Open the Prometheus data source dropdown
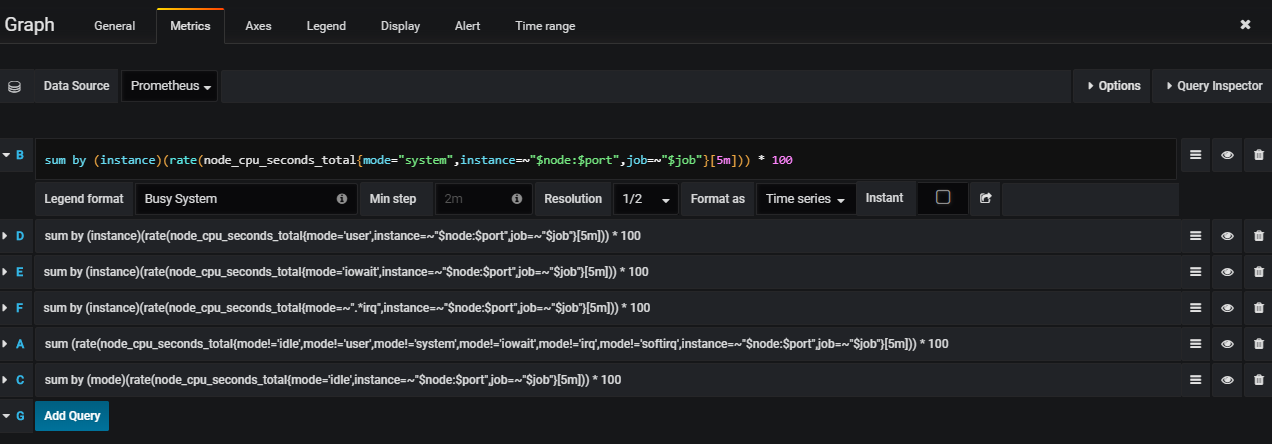The height and width of the screenshot is (444, 1272). click(x=171, y=86)
